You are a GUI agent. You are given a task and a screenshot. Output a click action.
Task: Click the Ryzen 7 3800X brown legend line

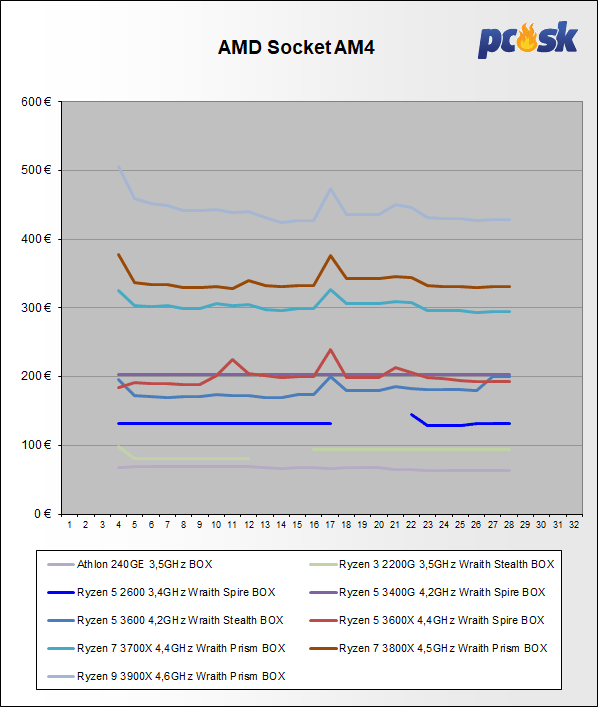(x=323, y=648)
